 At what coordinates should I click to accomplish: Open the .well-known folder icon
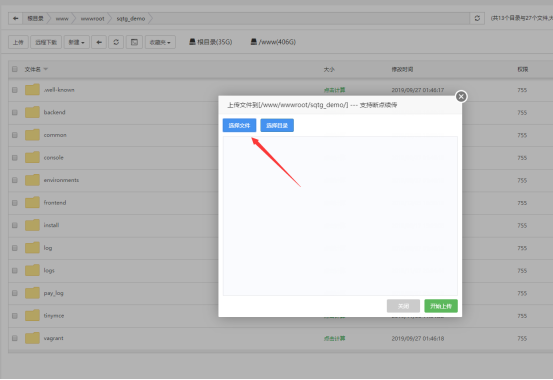[32, 90]
